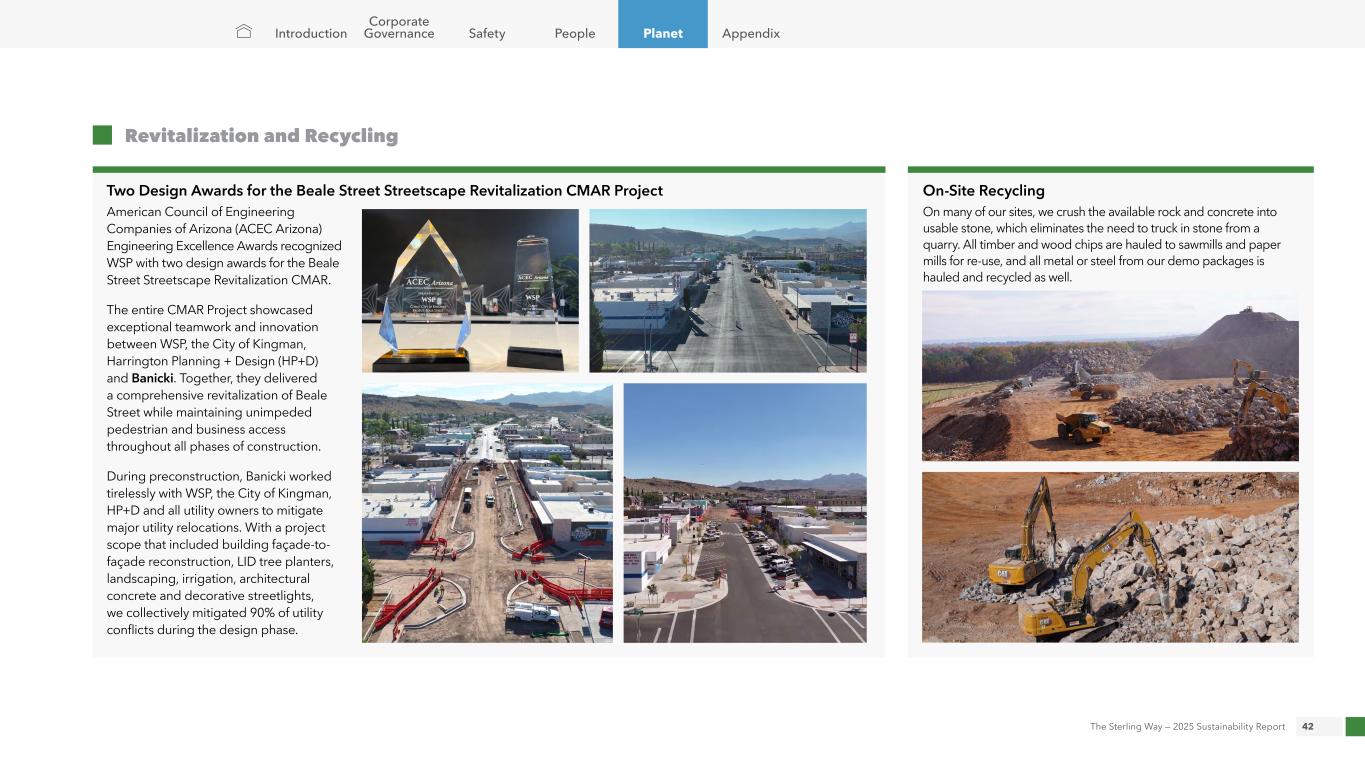
Task: View the Beale Street construction aerial photo
Action: click(x=487, y=513)
